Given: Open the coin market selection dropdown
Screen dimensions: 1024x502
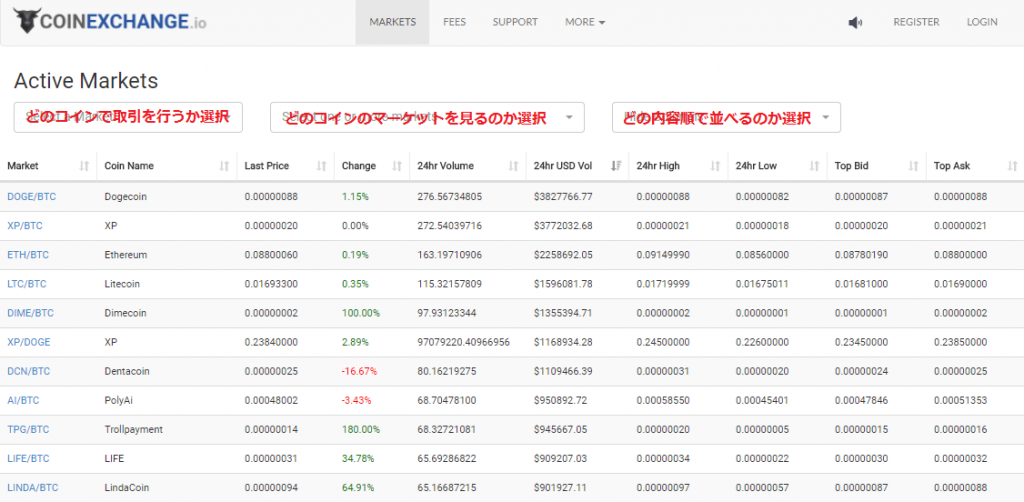Looking at the screenshot, I should [x=427, y=118].
